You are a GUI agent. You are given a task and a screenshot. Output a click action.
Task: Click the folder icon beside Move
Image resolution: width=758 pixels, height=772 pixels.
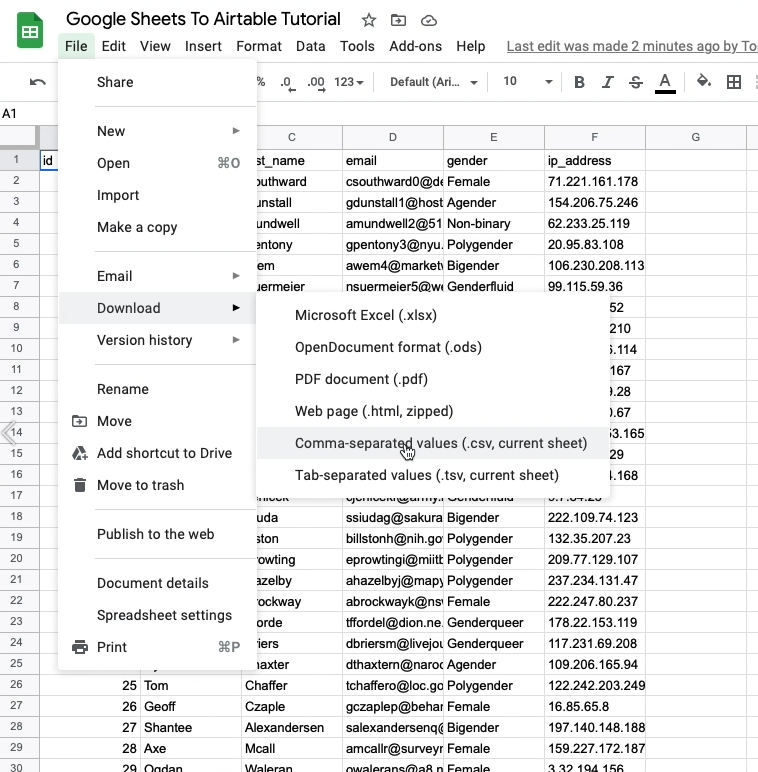point(79,421)
